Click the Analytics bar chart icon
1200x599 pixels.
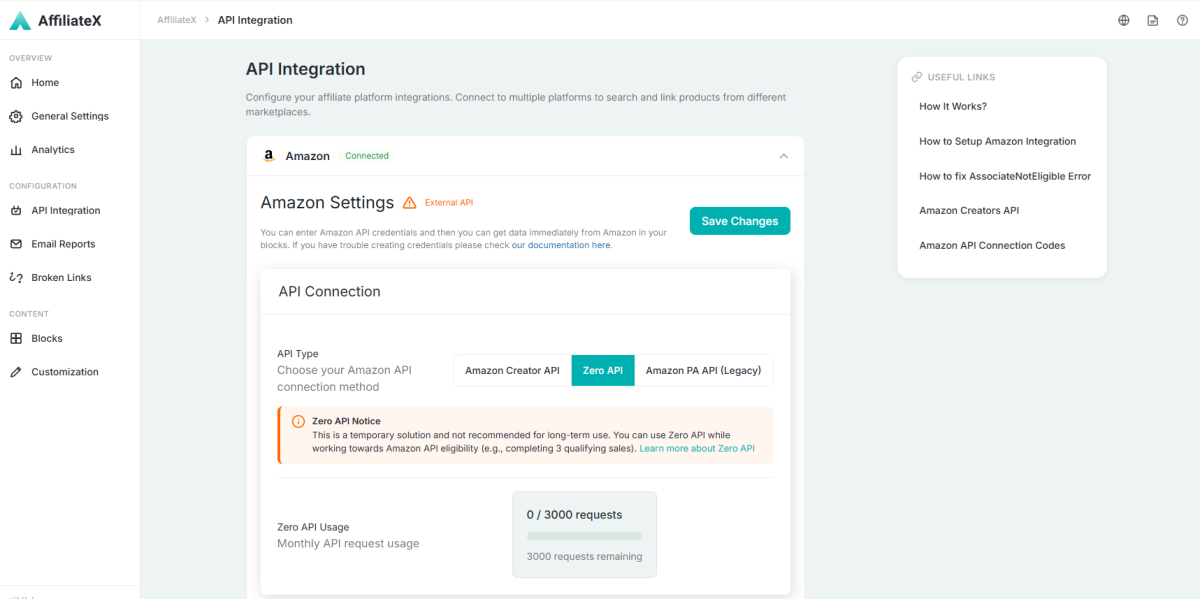pyautogui.click(x=16, y=150)
